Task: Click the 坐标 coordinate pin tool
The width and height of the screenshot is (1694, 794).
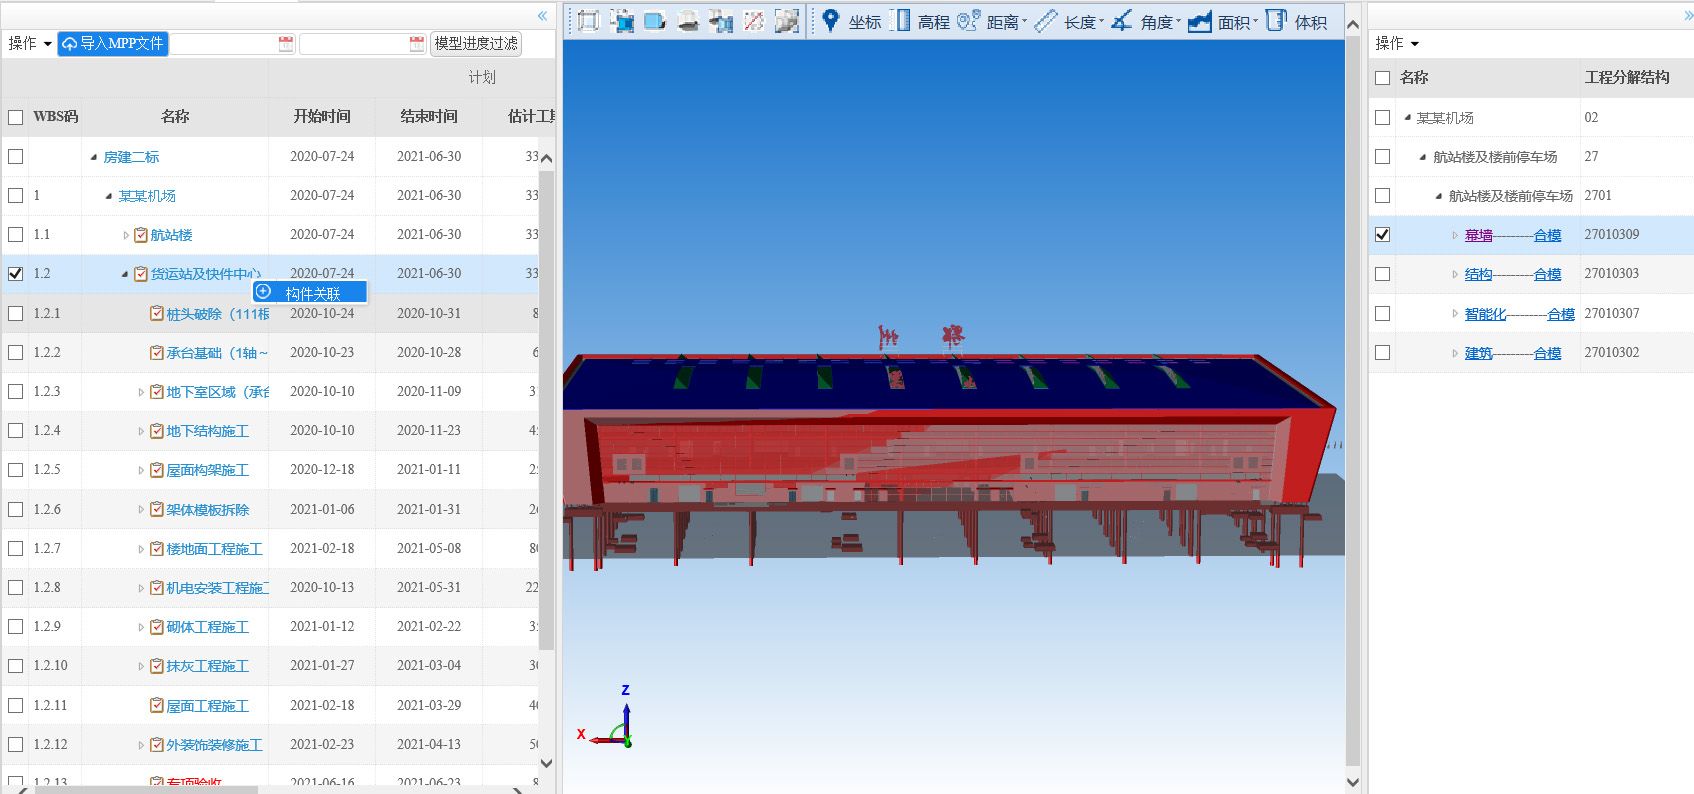Action: click(x=851, y=21)
